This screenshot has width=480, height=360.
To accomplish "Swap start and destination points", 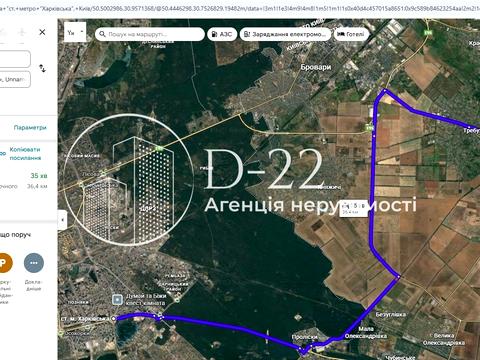I will 42,68.
